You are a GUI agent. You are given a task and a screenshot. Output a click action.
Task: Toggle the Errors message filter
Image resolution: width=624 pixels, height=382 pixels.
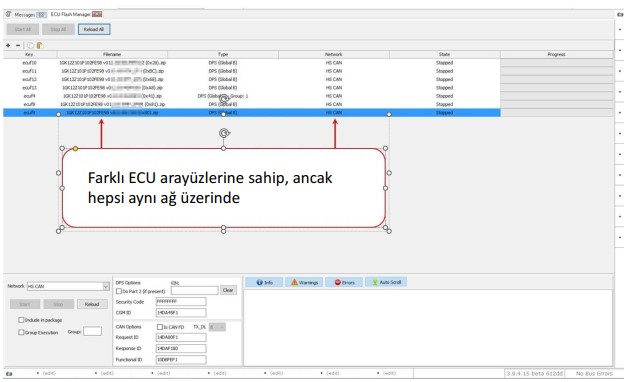click(344, 282)
